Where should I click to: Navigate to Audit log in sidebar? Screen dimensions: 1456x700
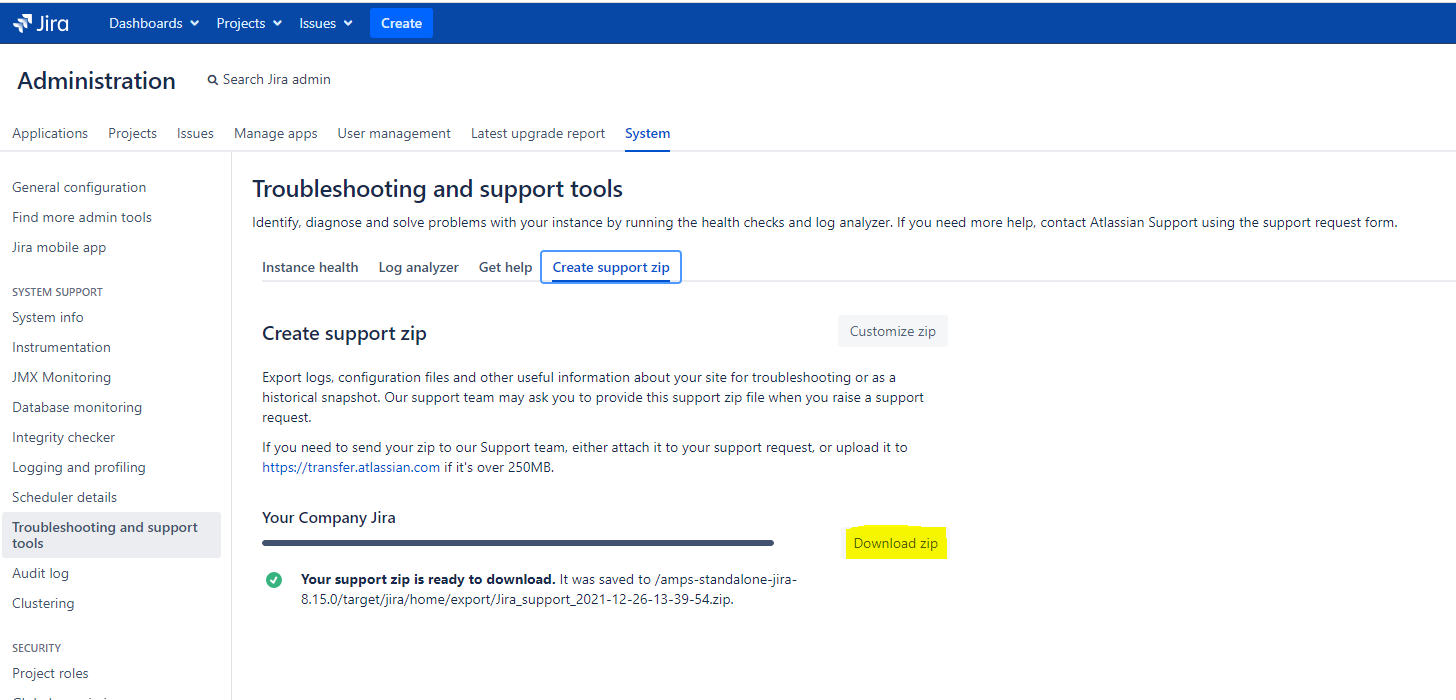click(x=40, y=573)
